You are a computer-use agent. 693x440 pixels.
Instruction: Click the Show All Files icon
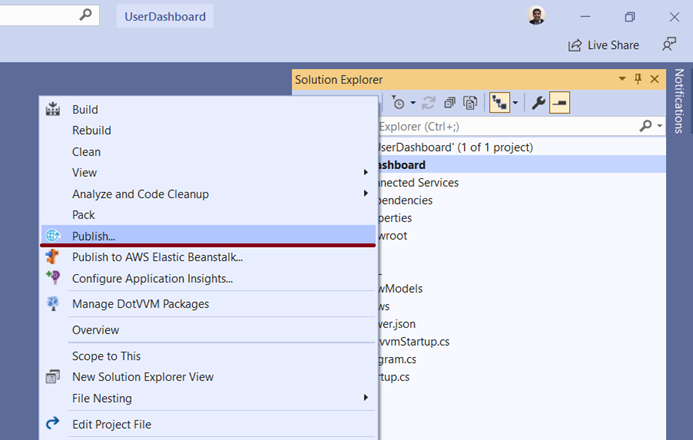coord(470,103)
